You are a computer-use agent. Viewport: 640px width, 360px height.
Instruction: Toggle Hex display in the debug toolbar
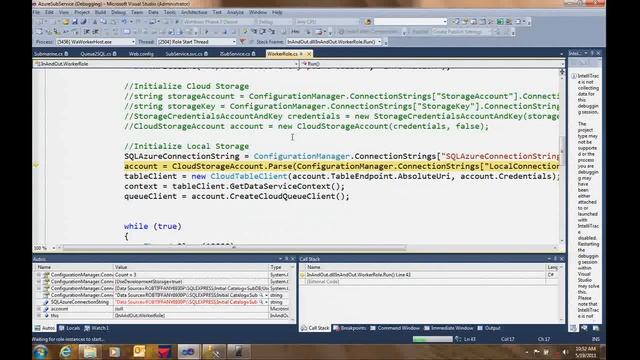[295, 31]
